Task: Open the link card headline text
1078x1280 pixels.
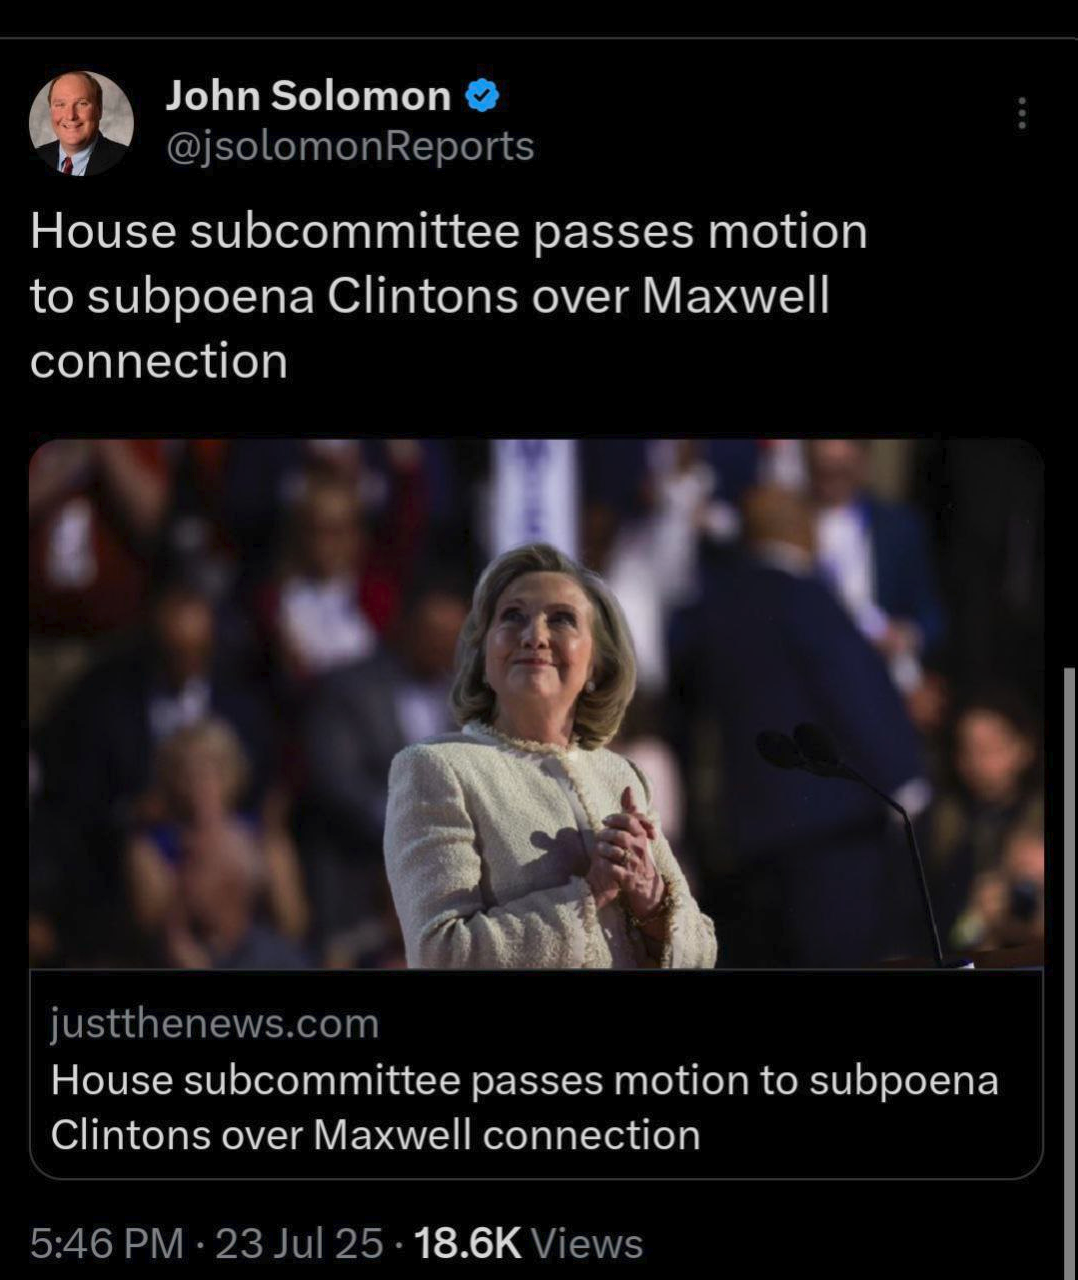Action: 524,1108
